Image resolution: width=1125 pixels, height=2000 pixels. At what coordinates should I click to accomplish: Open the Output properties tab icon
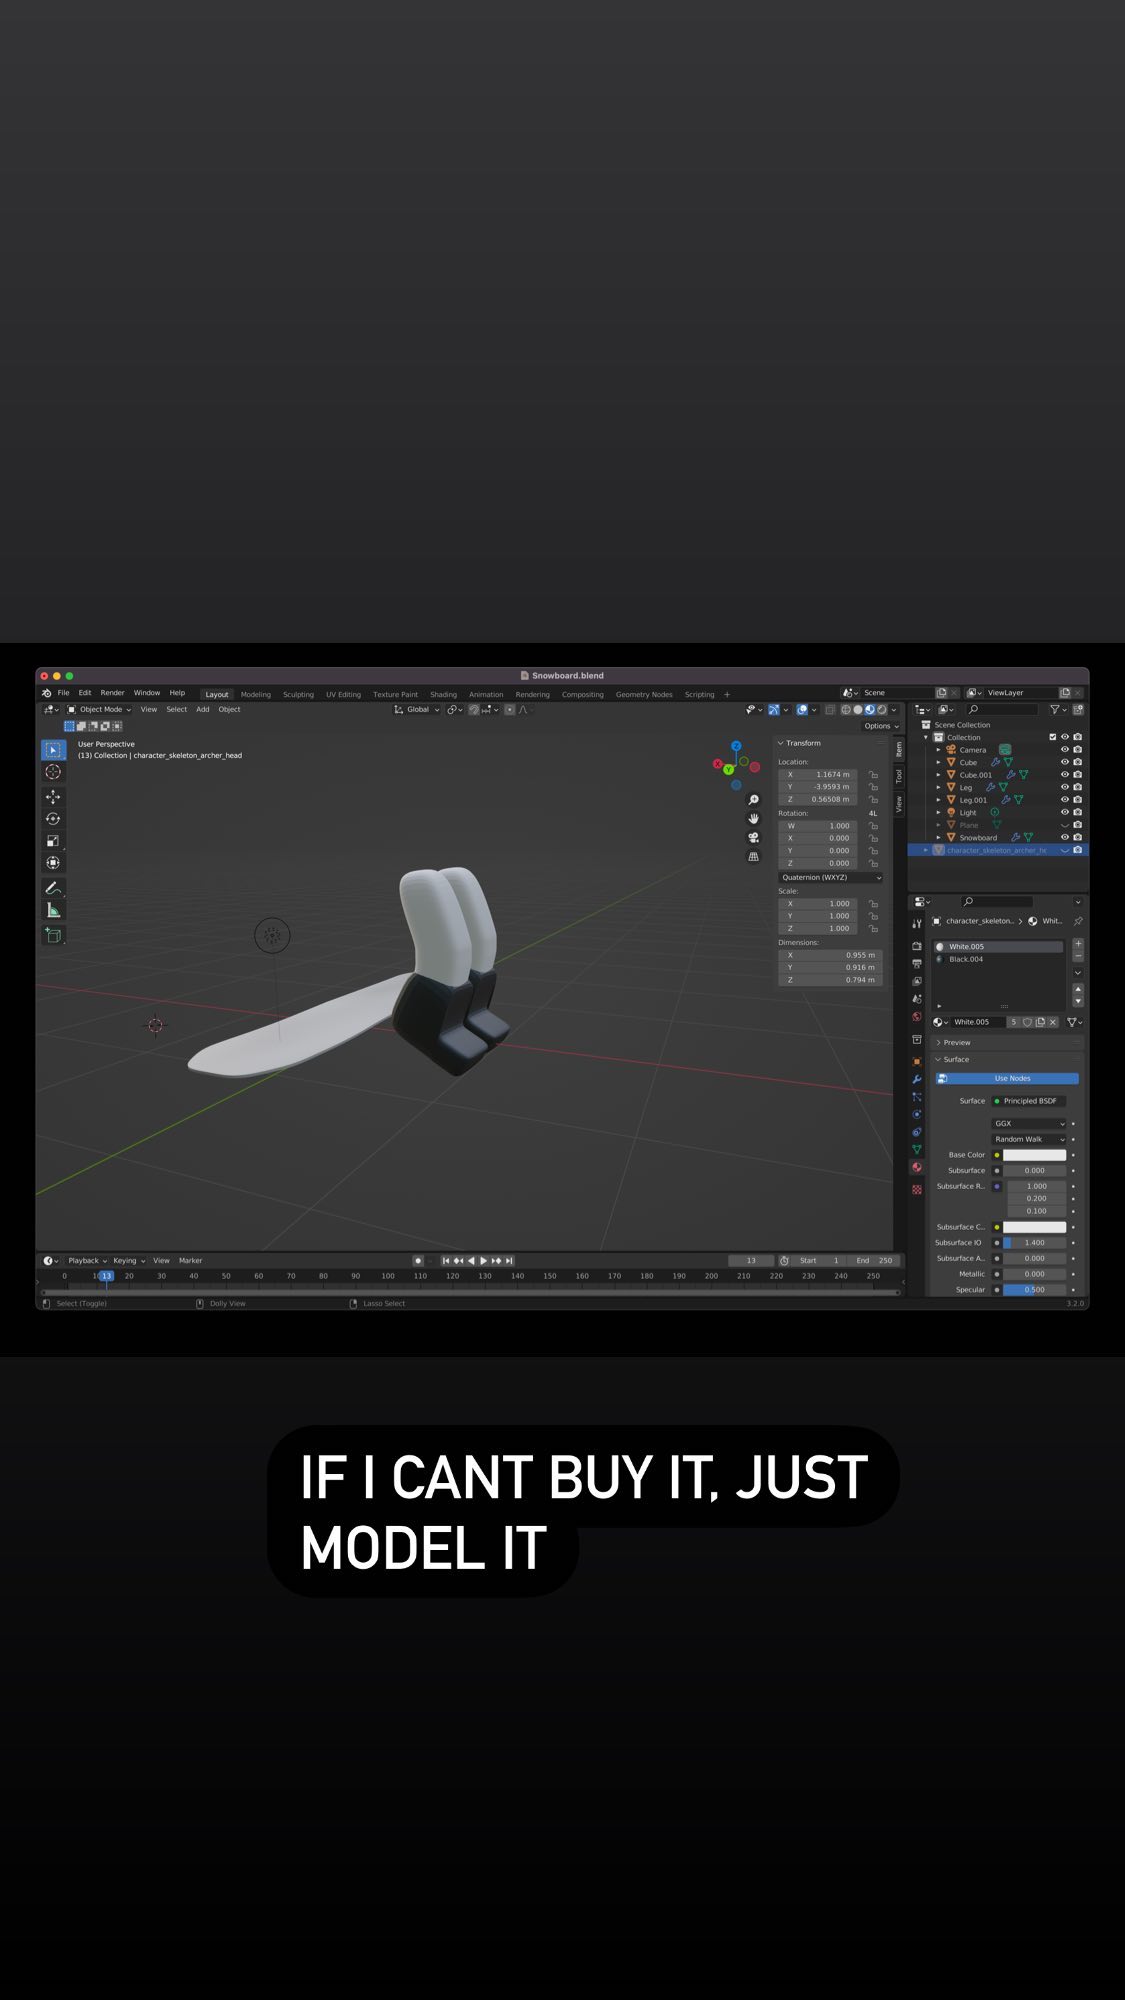coord(917,964)
